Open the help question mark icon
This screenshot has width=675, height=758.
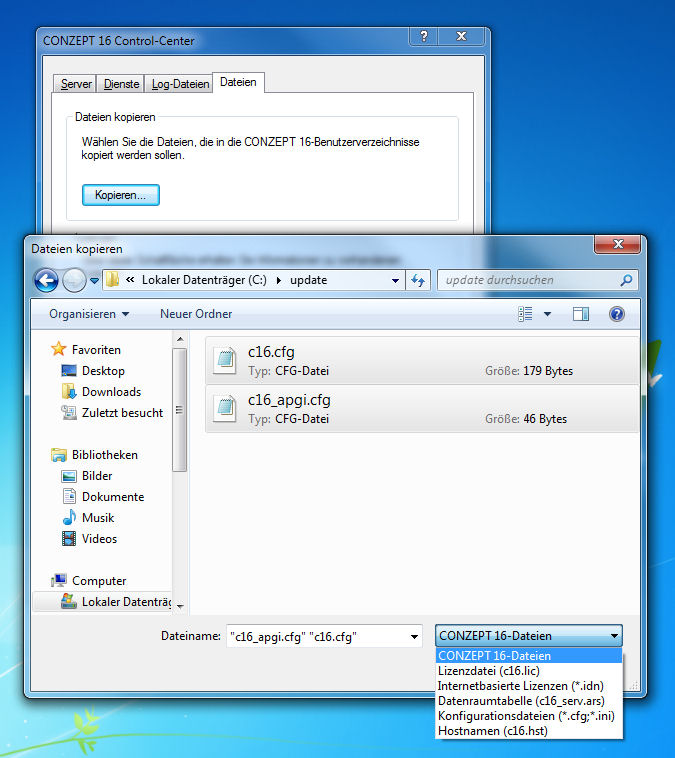click(x=616, y=314)
